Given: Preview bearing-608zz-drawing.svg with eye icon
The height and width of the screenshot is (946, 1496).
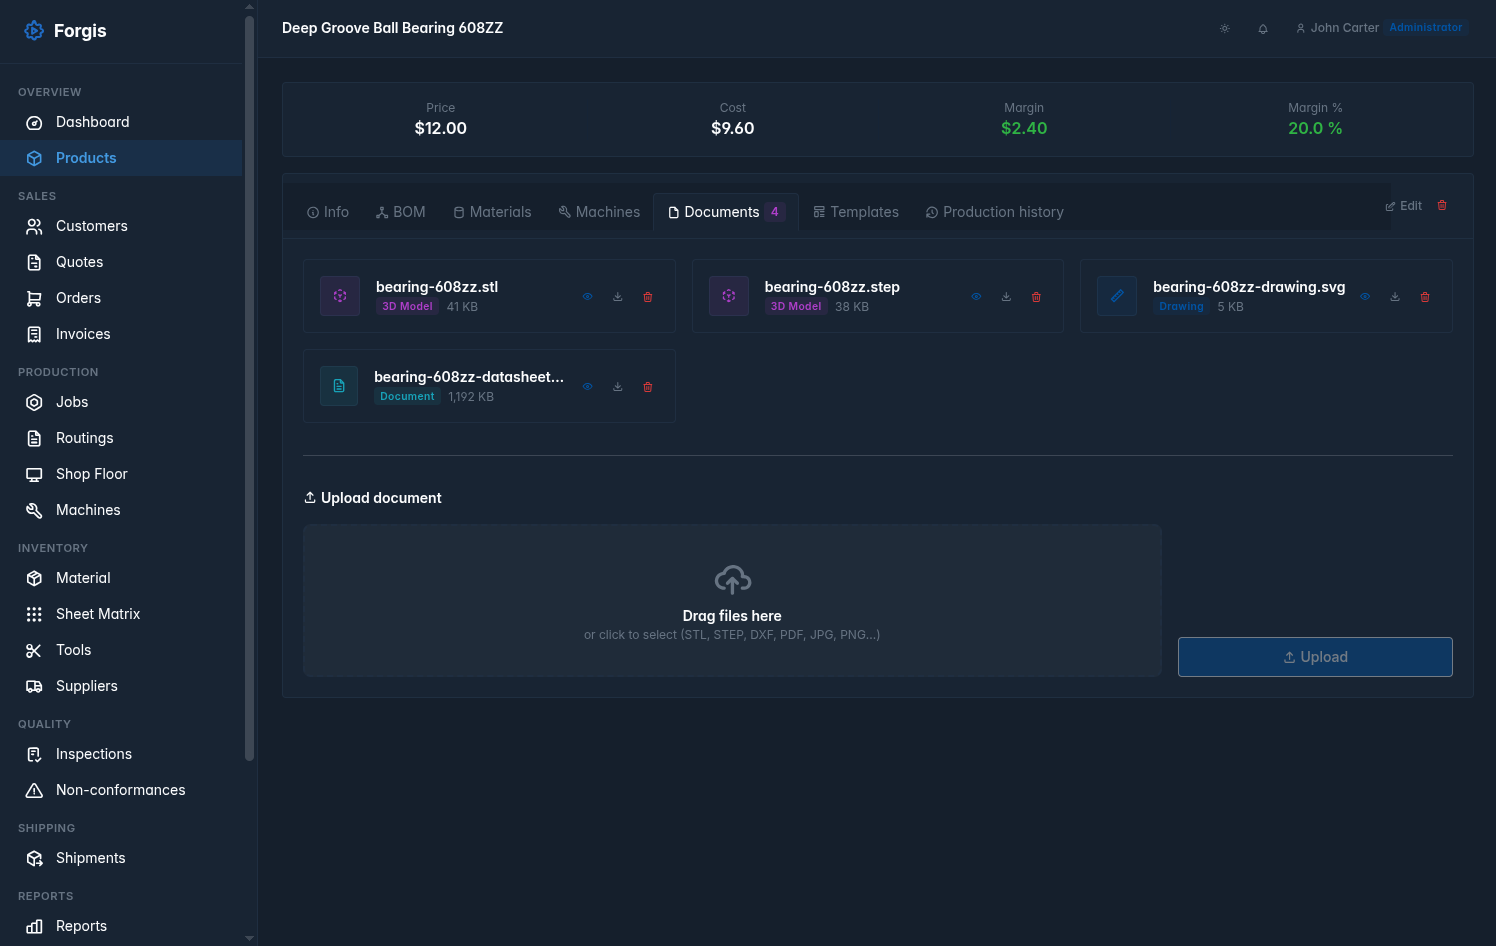Looking at the screenshot, I should [x=1365, y=297].
